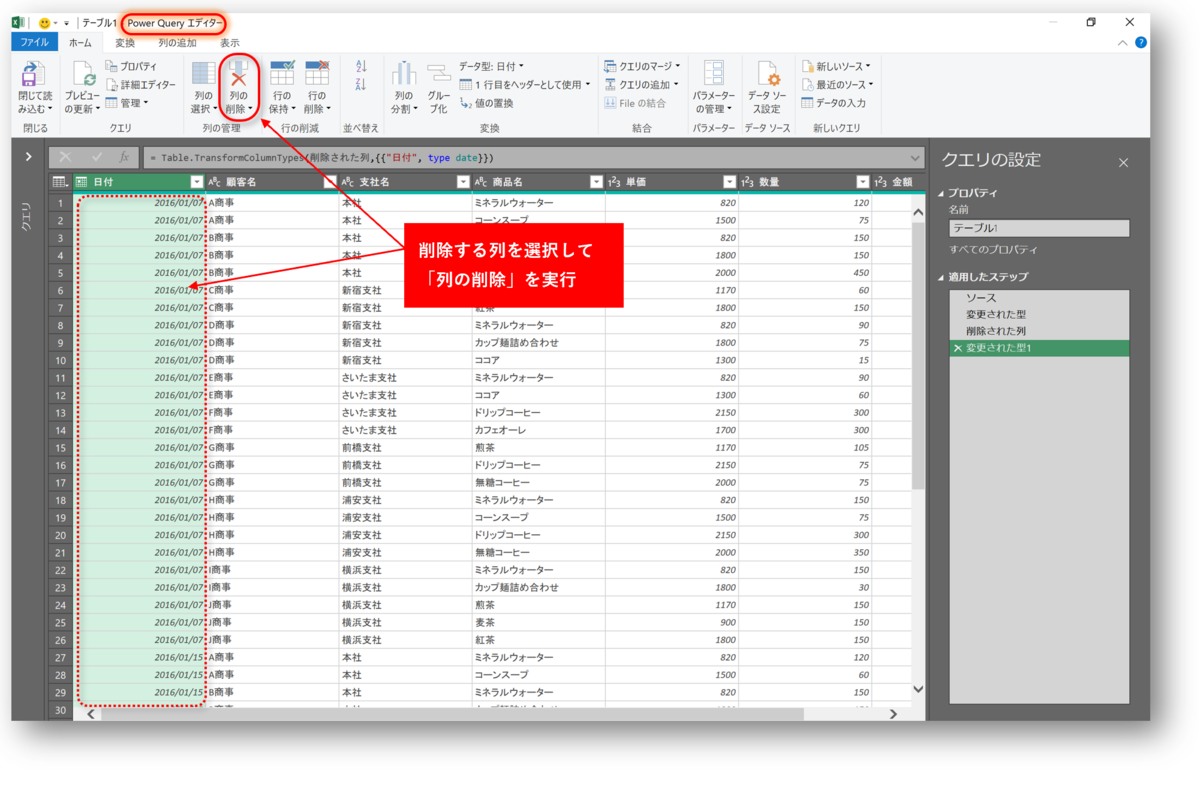Click the formula bar text Table.TransformColumnTypes
This screenshot has width=1200, height=785.
232,158
